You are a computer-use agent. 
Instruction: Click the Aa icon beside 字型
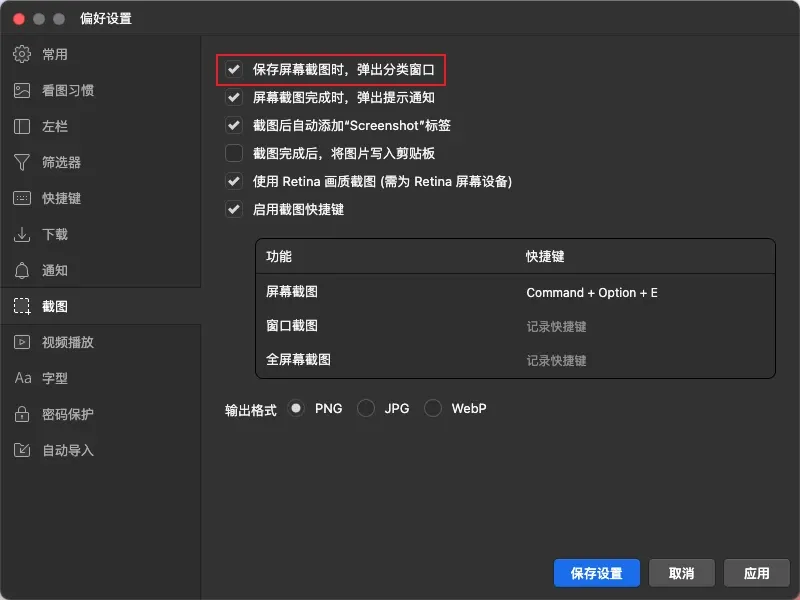pos(23,378)
